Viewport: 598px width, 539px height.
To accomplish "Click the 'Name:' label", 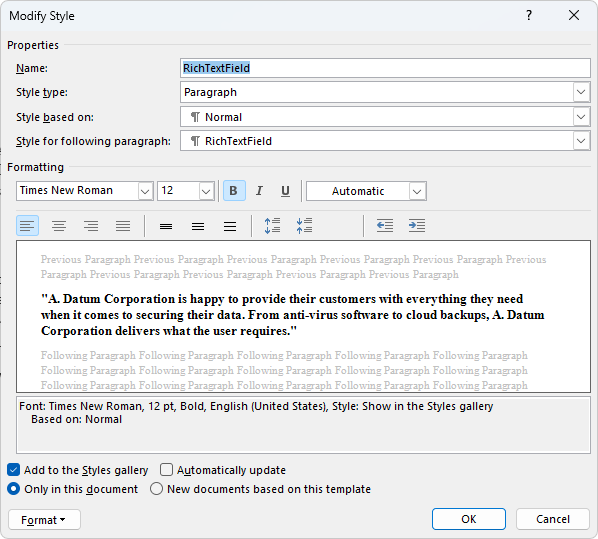I will click(32, 68).
